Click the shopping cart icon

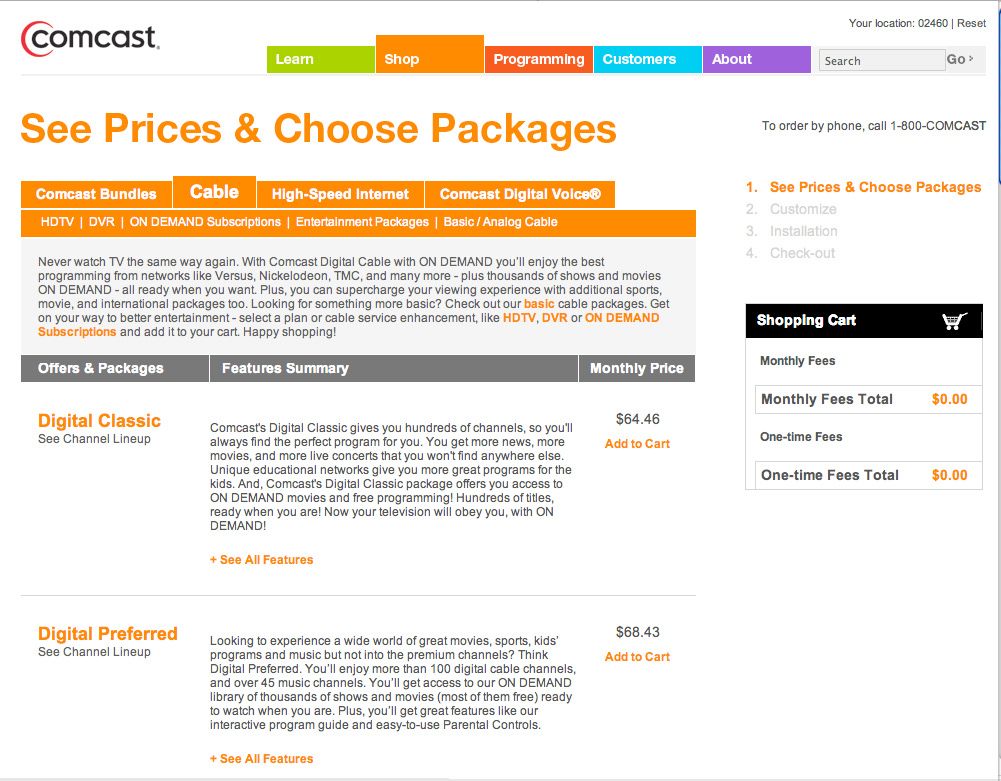point(955,321)
